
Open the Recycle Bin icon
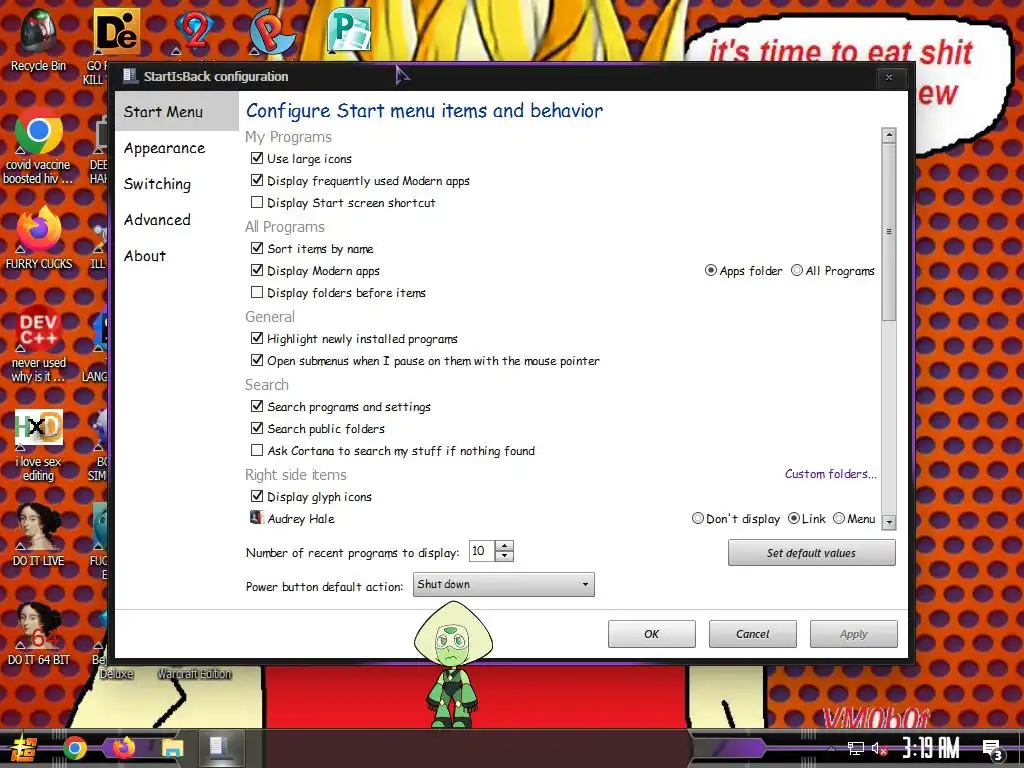click(39, 31)
